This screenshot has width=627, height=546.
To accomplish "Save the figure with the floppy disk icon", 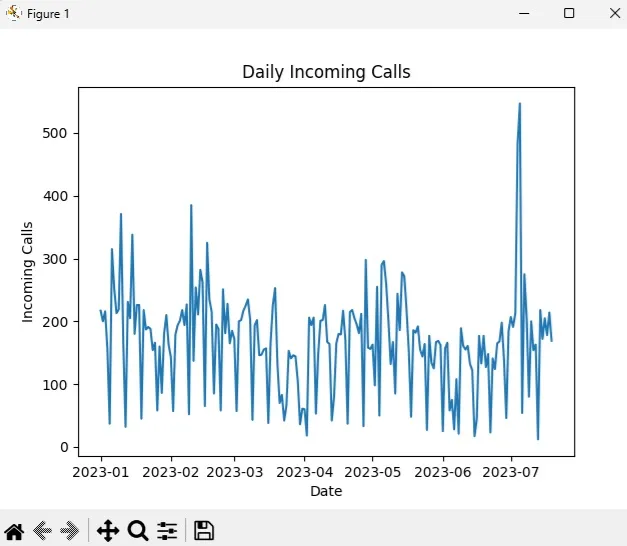I will (x=204, y=531).
